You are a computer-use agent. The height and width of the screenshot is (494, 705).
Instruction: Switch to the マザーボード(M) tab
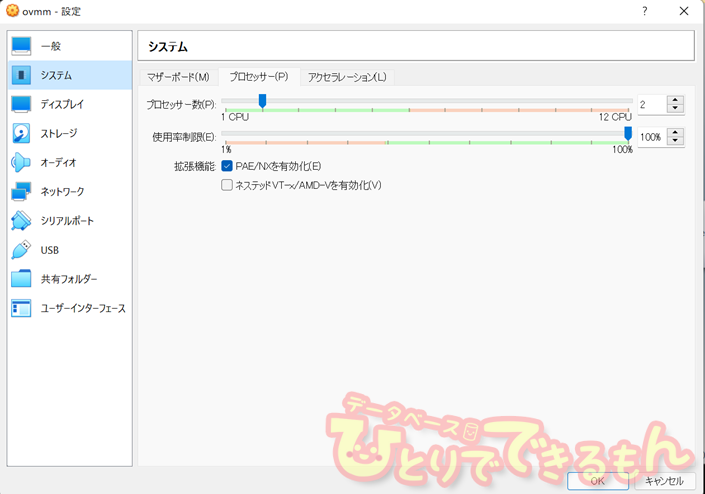pos(178,77)
